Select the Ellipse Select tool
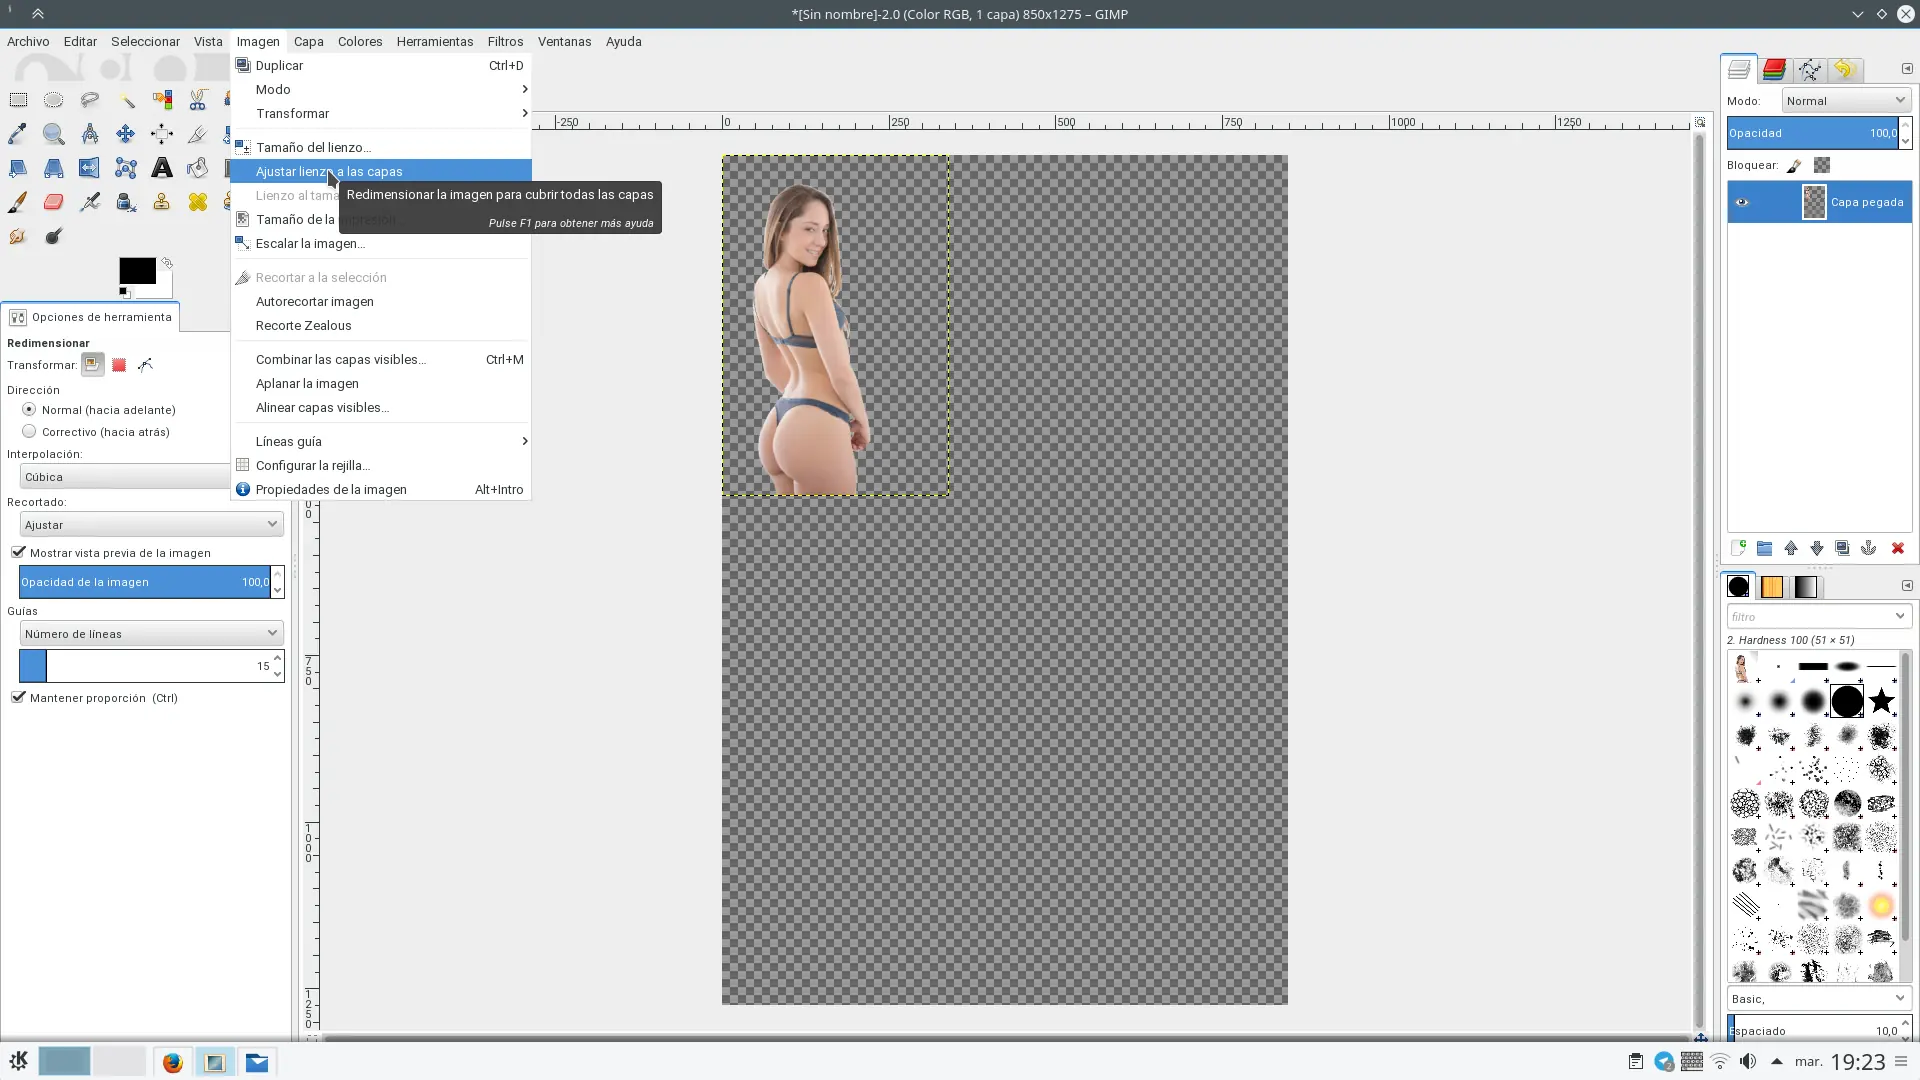 pyautogui.click(x=54, y=100)
